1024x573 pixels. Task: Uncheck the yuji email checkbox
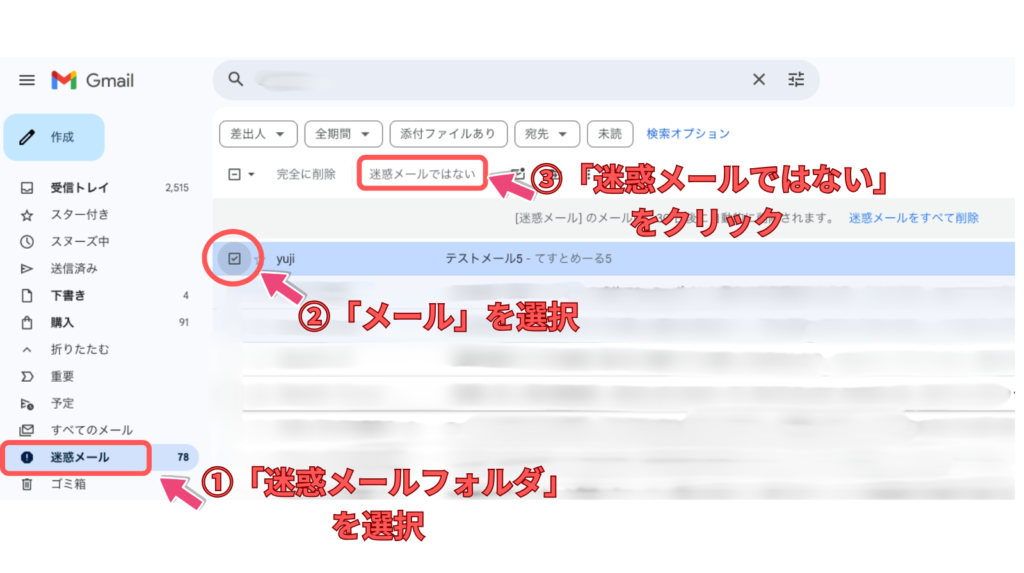(x=234, y=259)
